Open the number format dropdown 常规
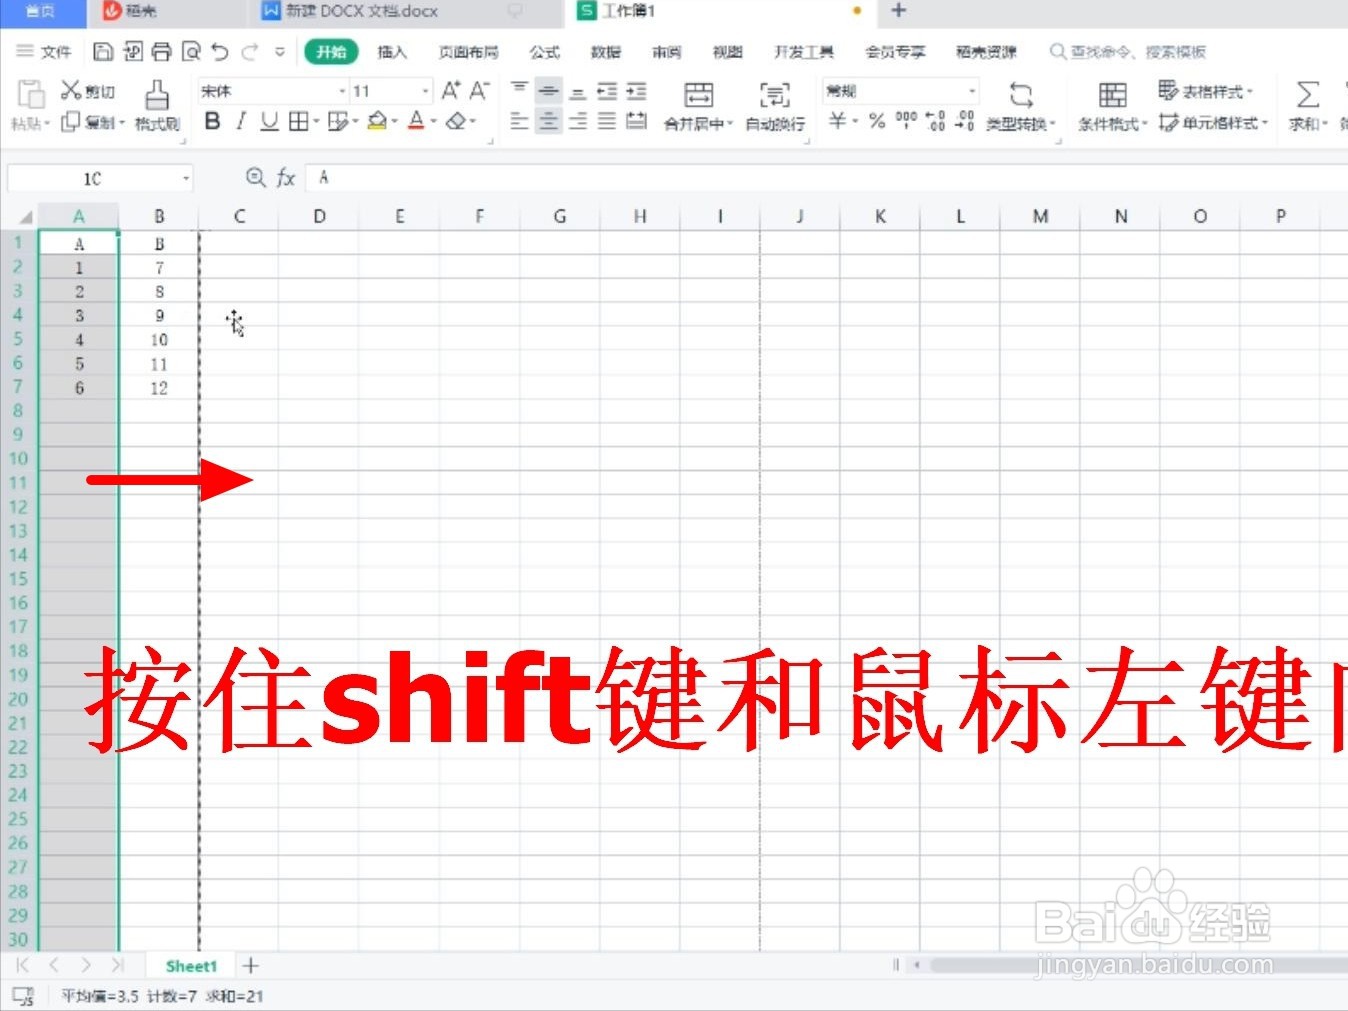 (972, 91)
